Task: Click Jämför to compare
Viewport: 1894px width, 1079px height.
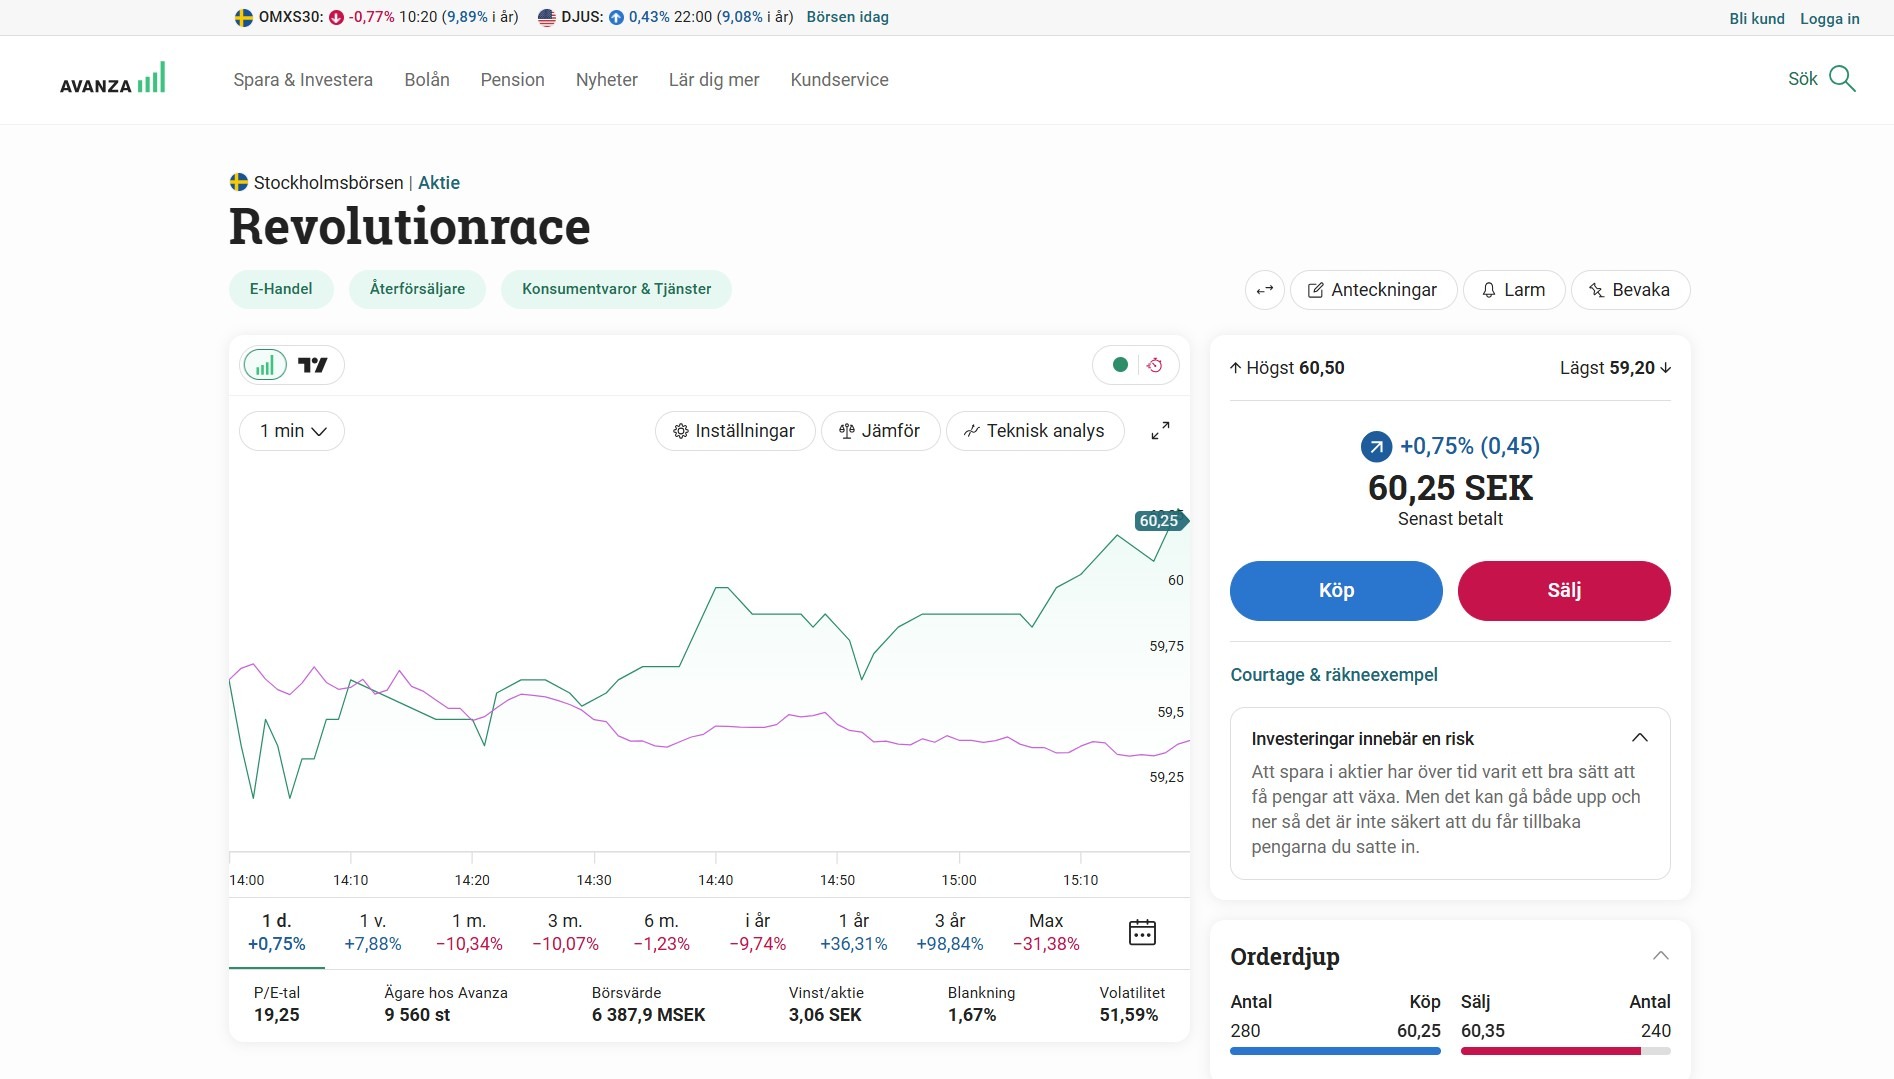Action: (x=880, y=431)
